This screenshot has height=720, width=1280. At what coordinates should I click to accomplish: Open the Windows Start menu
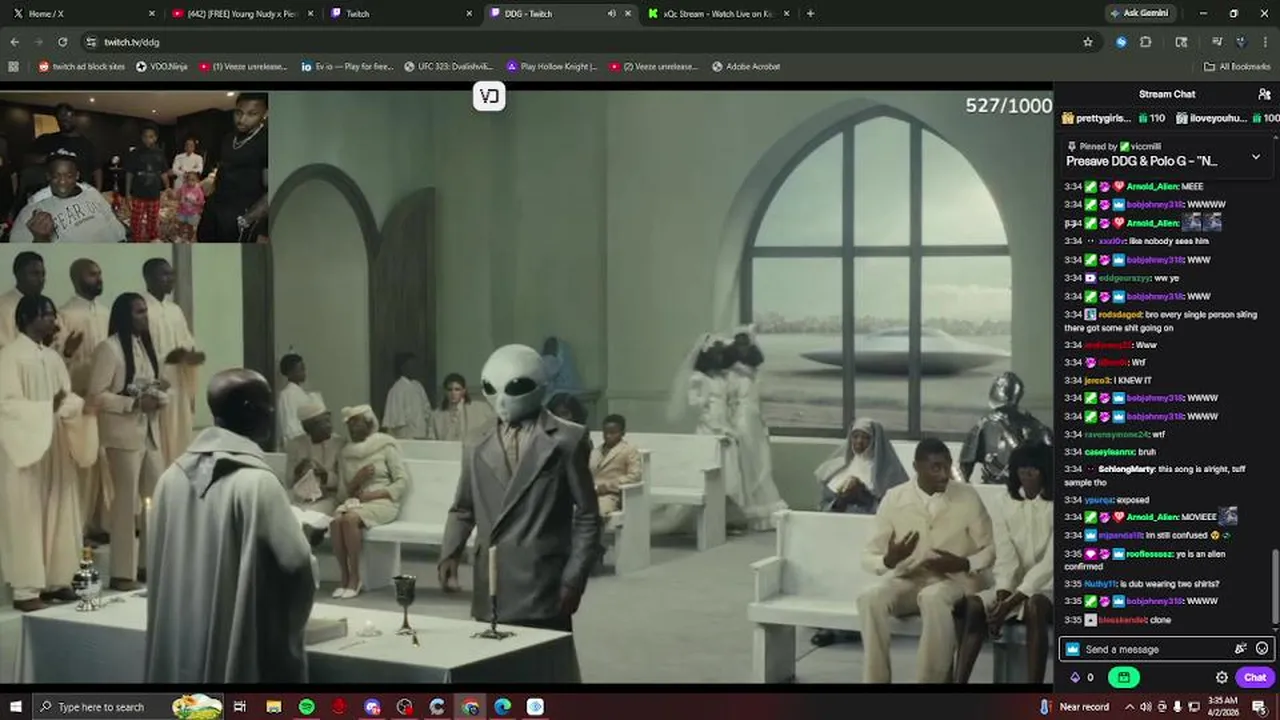click(x=15, y=706)
